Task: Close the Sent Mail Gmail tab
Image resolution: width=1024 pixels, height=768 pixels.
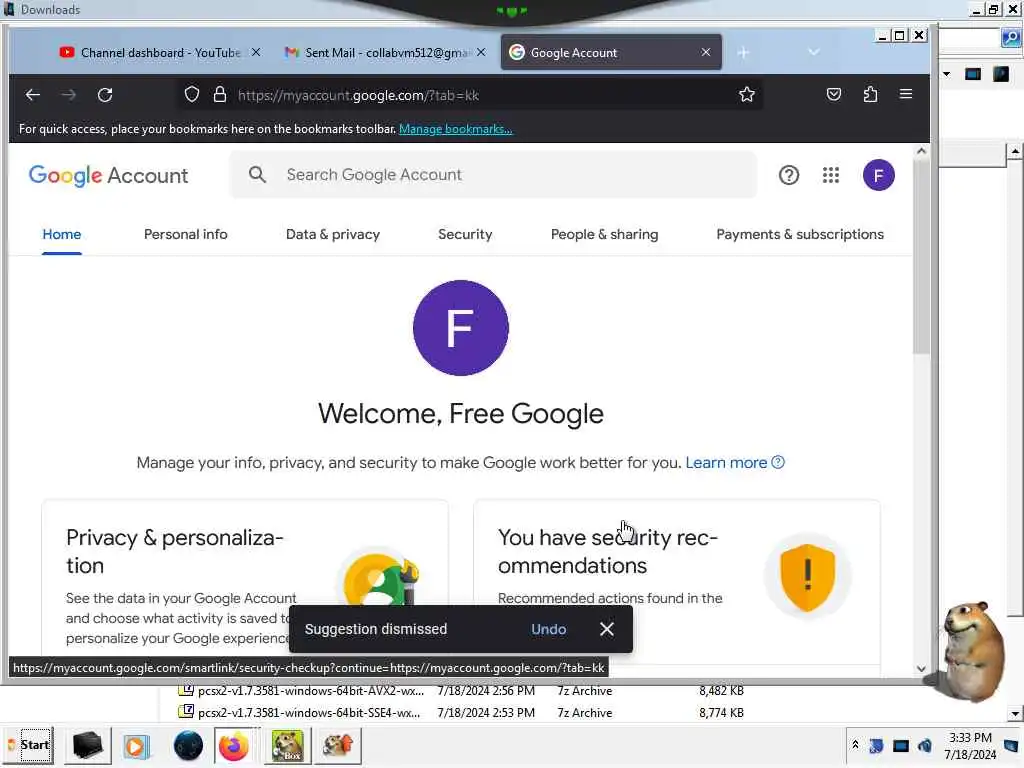Action: click(481, 52)
